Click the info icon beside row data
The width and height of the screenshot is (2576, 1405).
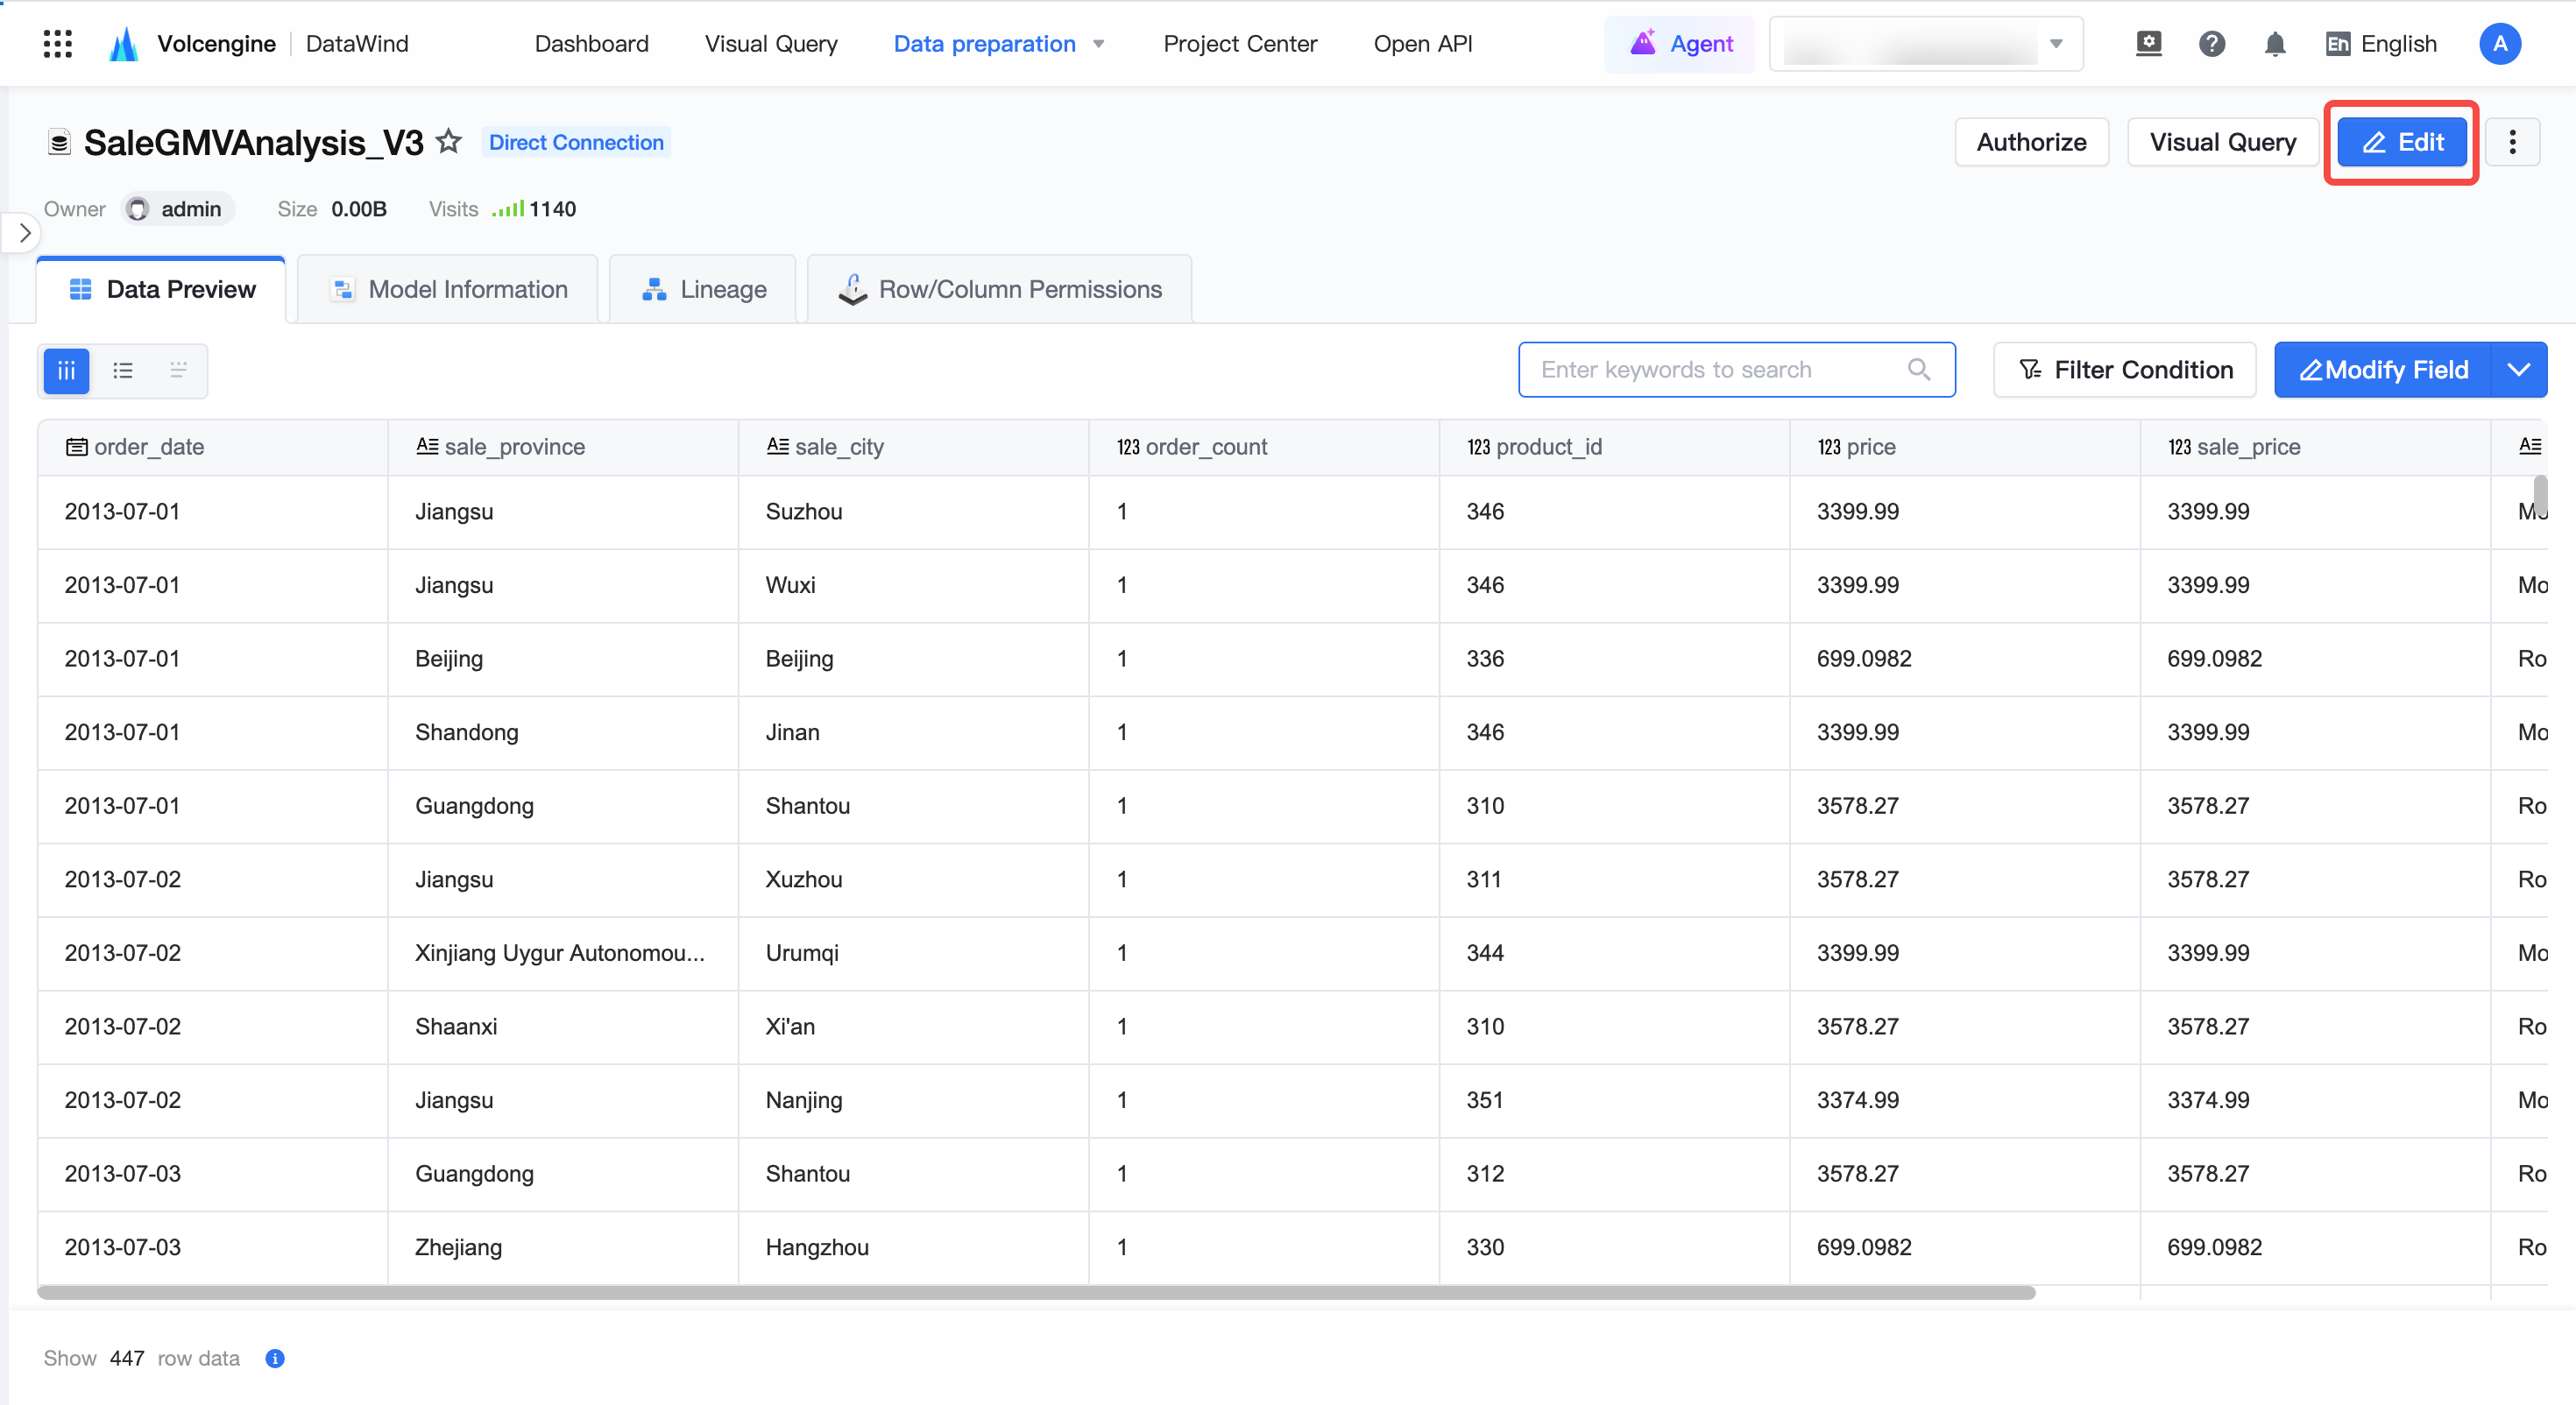click(275, 1358)
